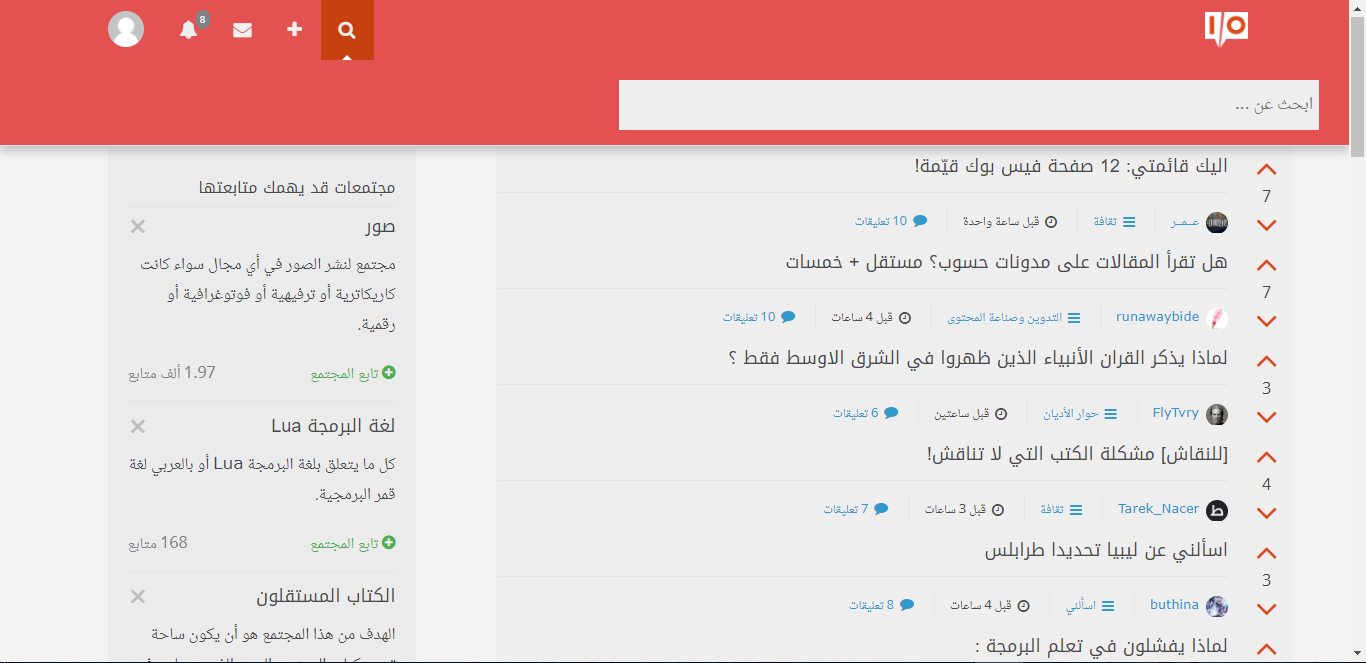The image size is (1366, 663).
Task: Open the 8 تعليقات comments link
Action: tap(882, 605)
